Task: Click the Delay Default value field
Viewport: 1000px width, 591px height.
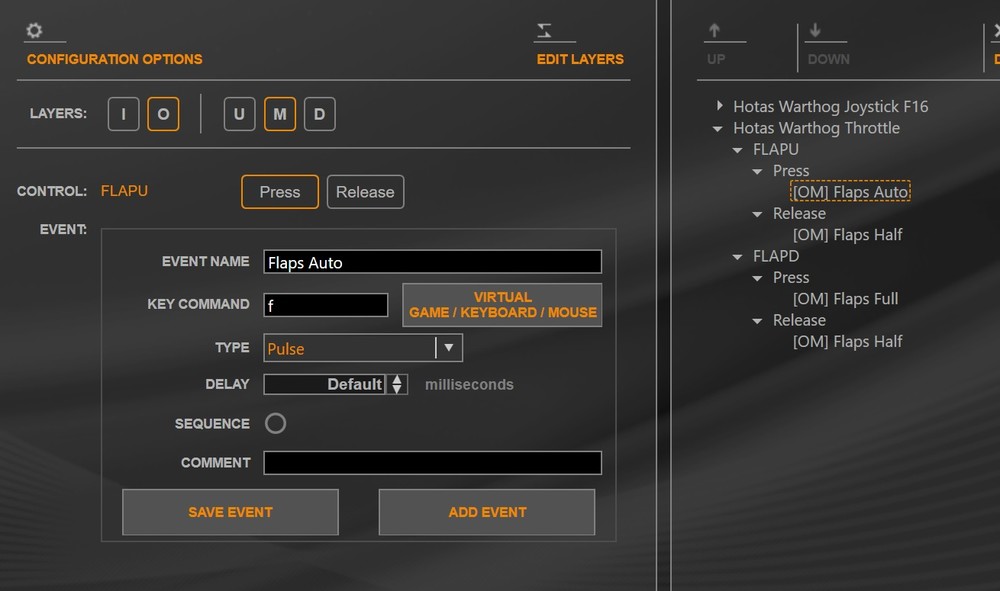Action: pyautogui.click(x=325, y=384)
